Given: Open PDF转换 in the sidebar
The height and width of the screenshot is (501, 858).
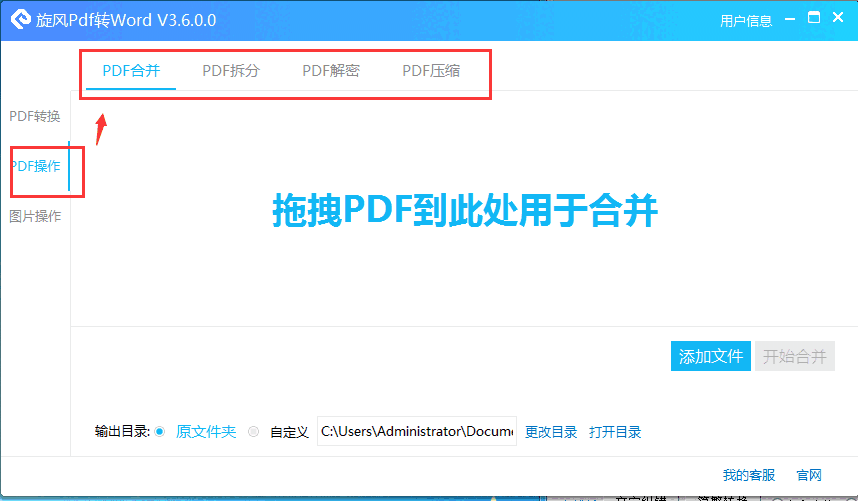Looking at the screenshot, I should coord(35,116).
